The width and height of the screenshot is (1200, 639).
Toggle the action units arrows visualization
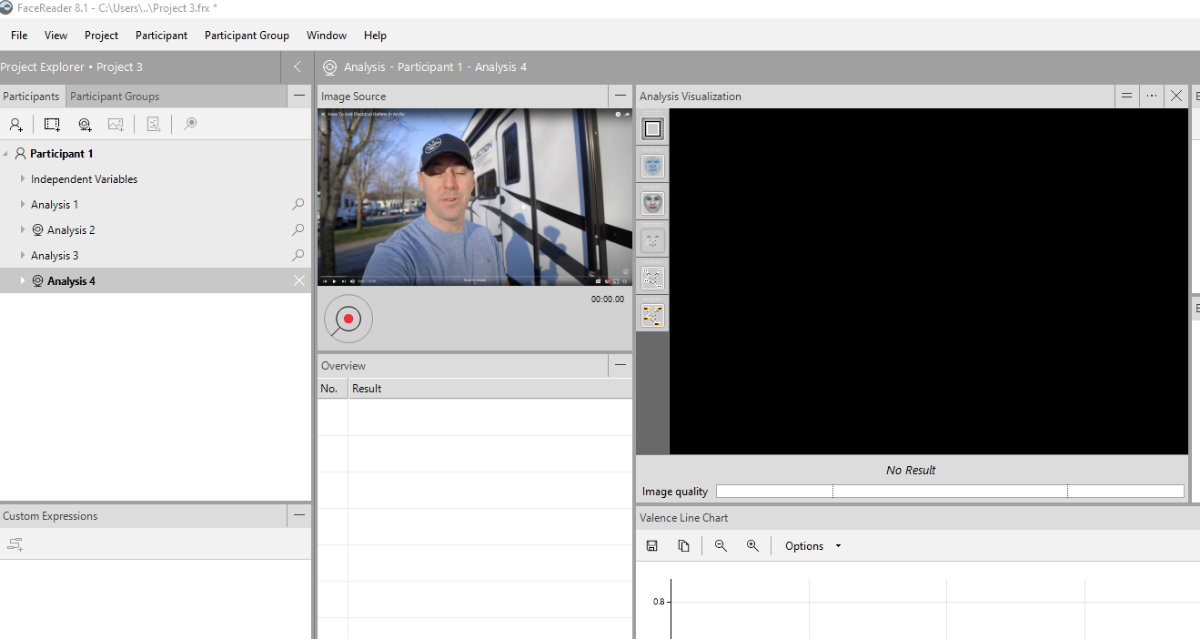653,279
